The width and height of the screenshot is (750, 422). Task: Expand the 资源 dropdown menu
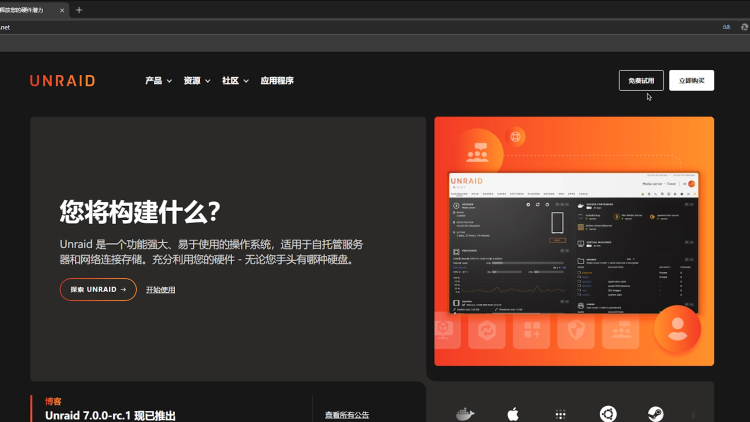[197, 80]
